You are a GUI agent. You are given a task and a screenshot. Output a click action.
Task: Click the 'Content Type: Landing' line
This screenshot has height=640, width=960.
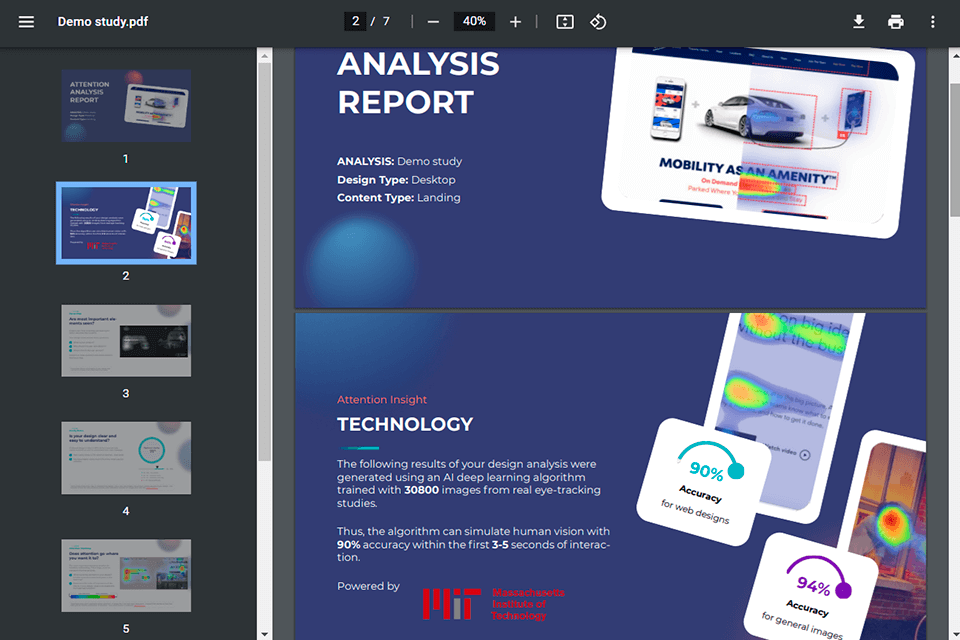pos(399,197)
